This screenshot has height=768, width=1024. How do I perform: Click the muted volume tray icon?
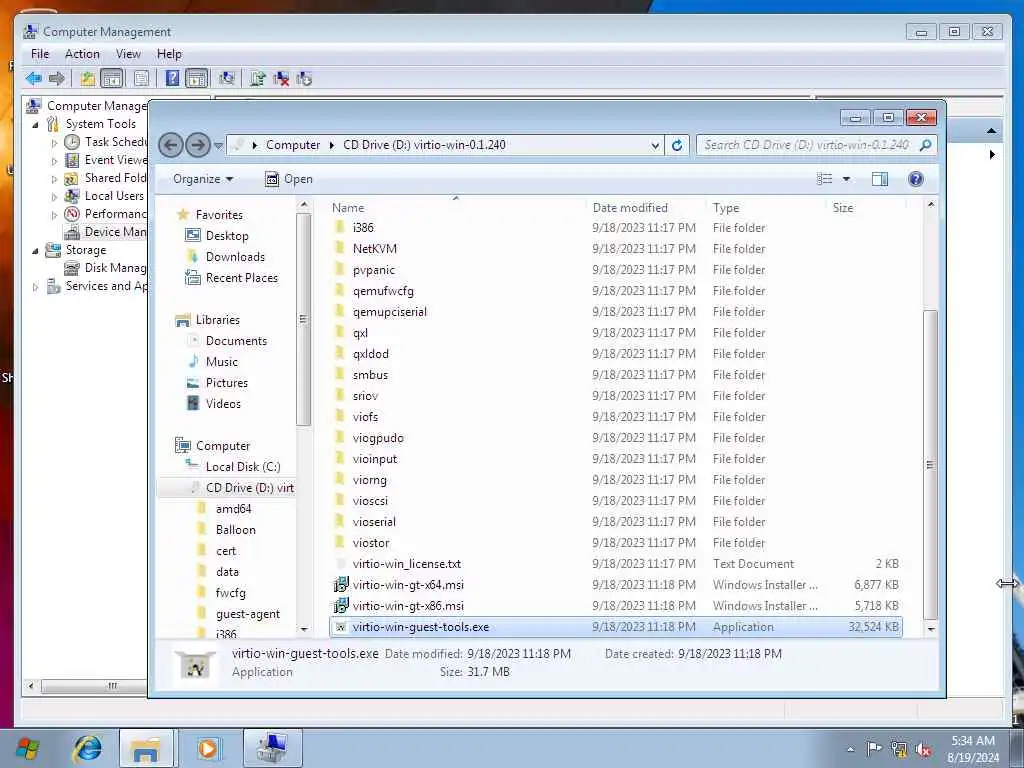tap(923, 749)
